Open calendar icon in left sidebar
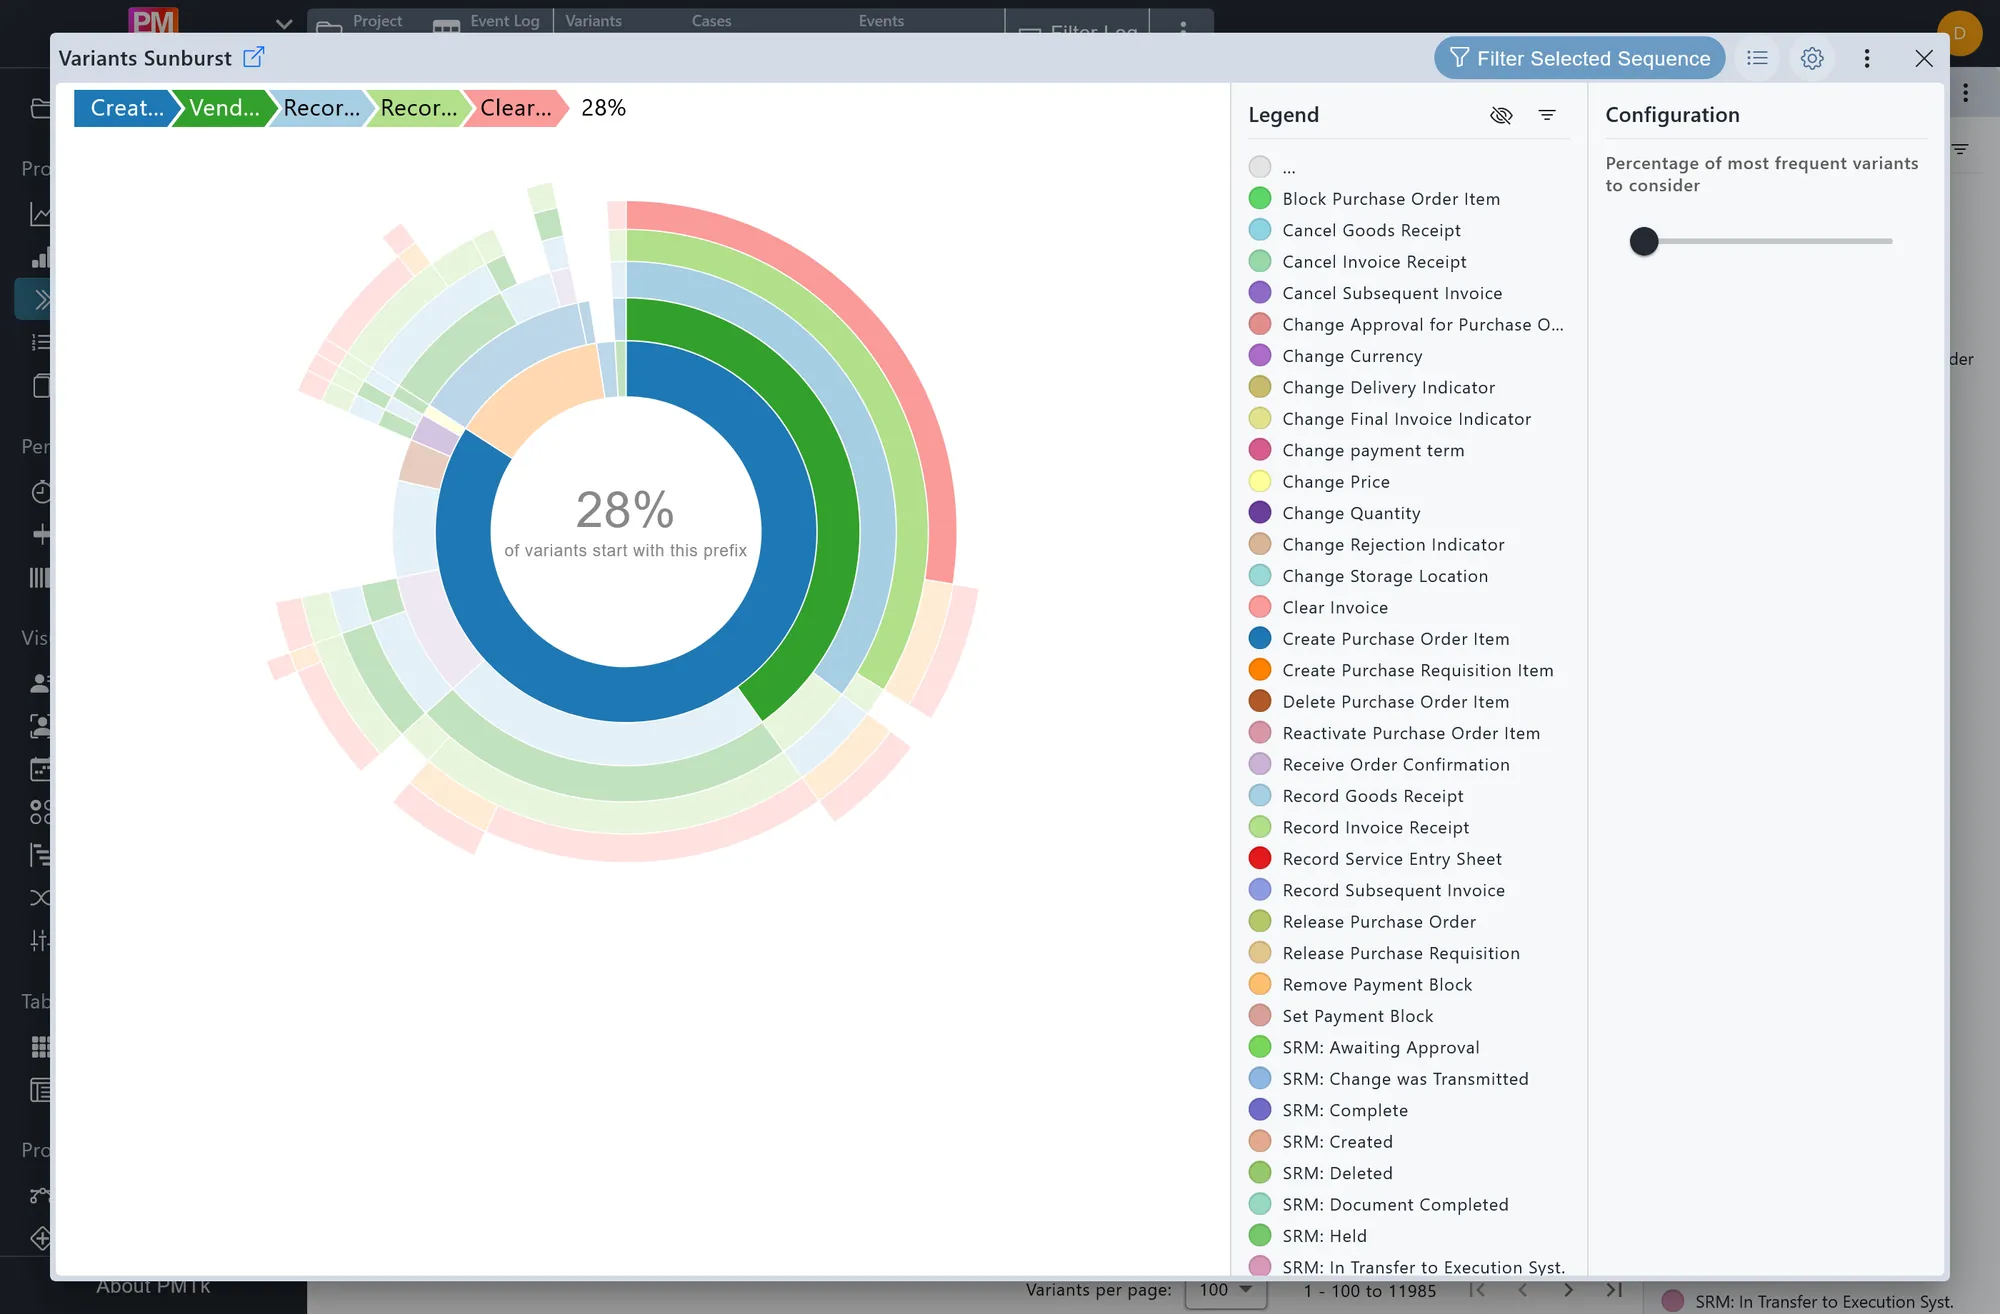 40,769
